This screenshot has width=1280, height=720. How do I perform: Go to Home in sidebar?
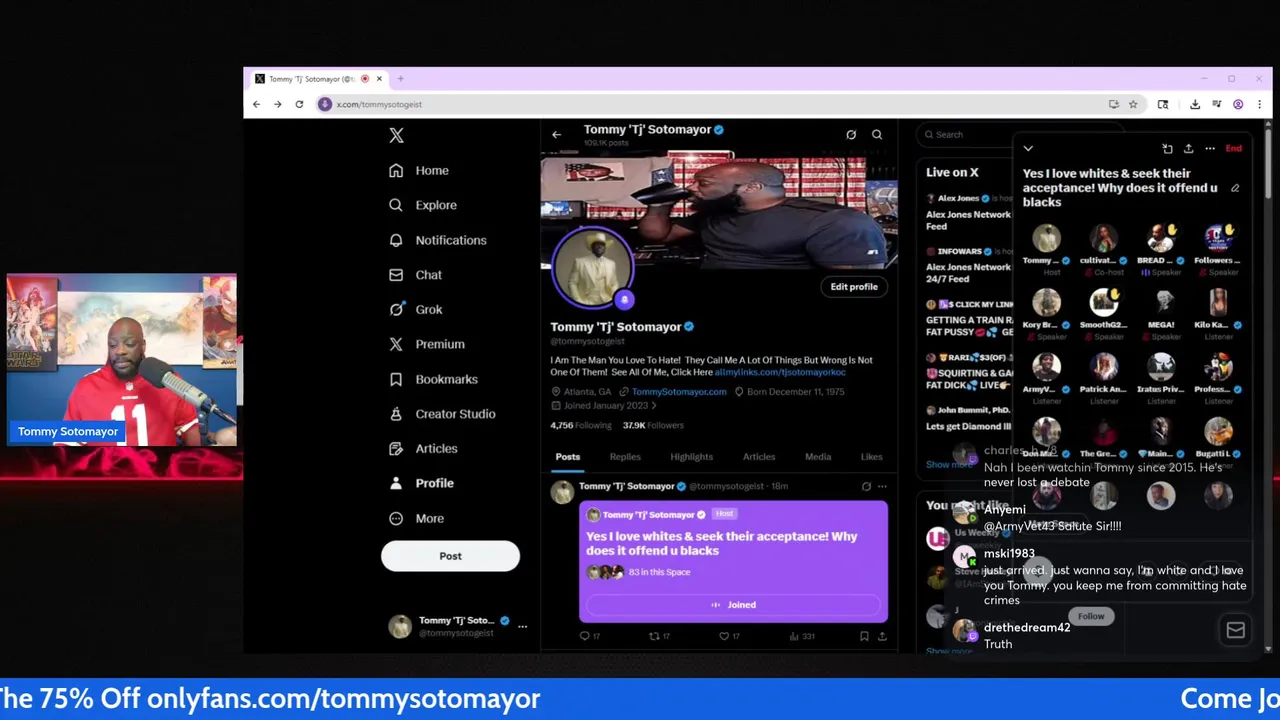419,170
